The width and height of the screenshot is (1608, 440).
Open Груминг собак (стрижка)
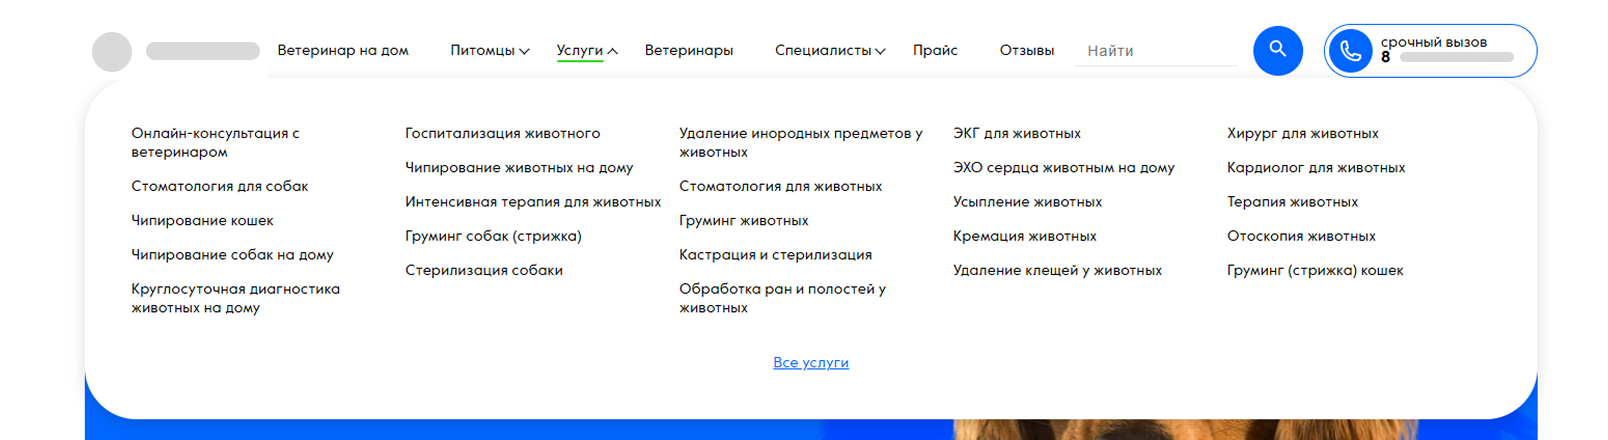pos(493,236)
